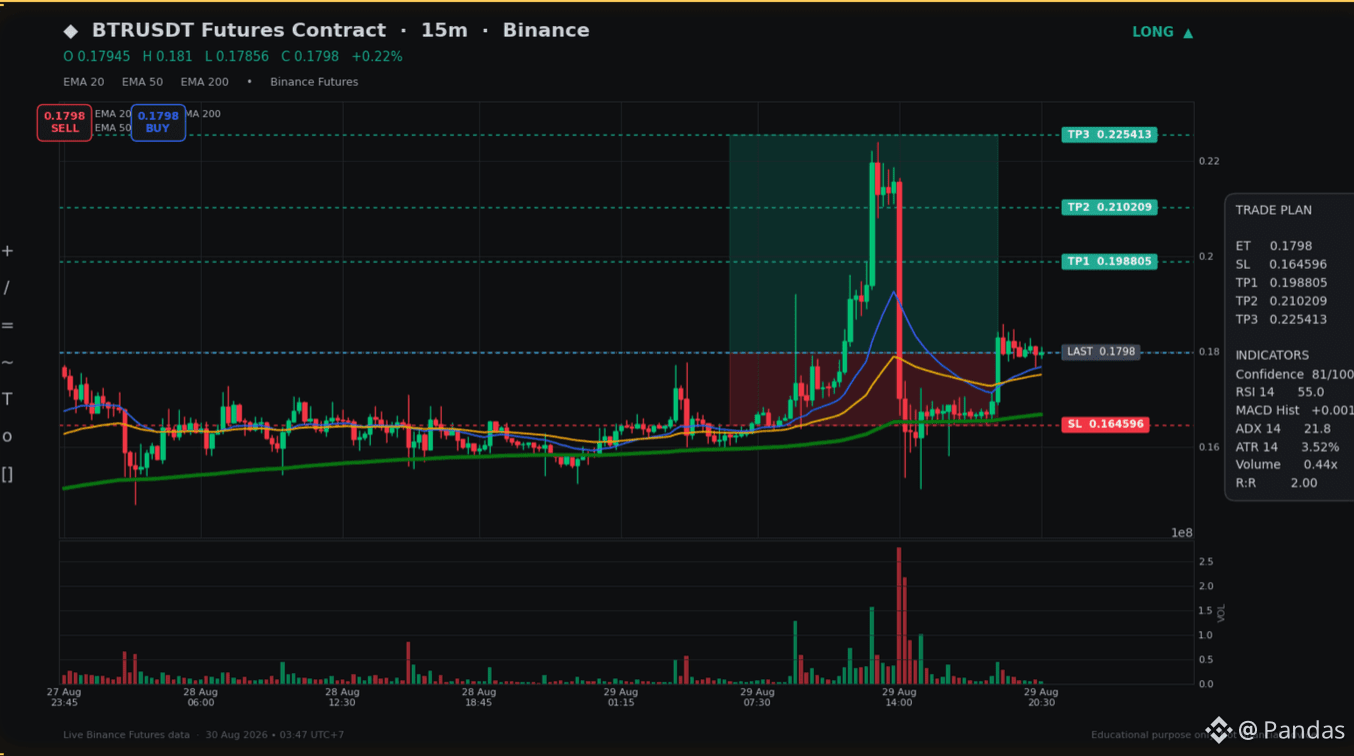Screen dimensions: 1354x756
Task: Click the blue BUY 0.1798 button
Action: [x=158, y=122]
